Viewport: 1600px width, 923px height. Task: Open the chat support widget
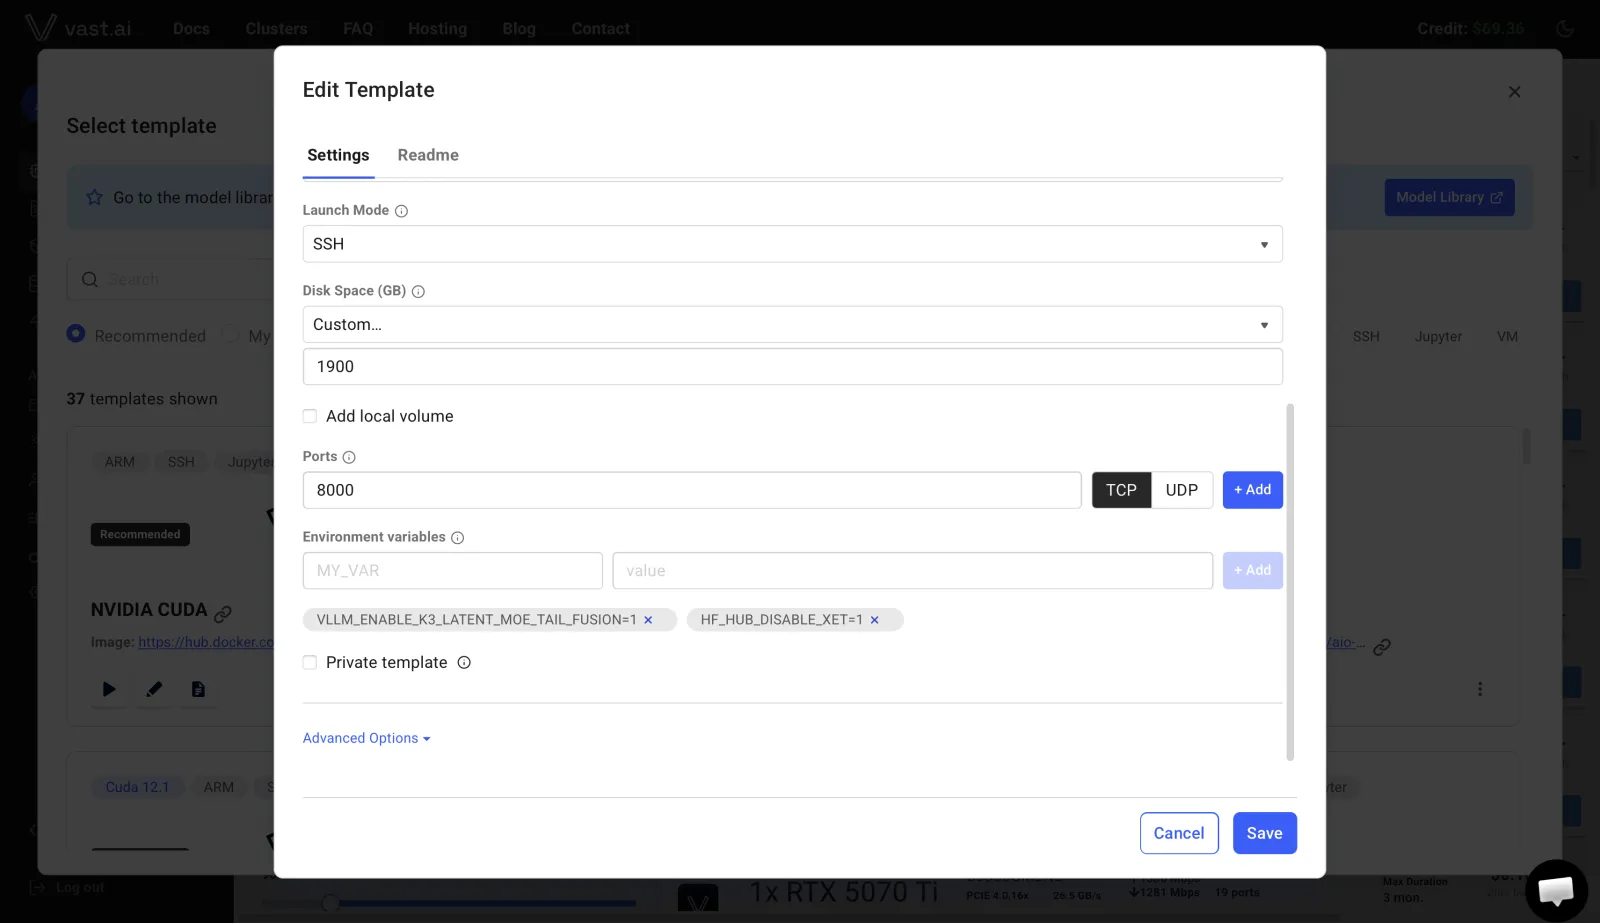(1556, 890)
